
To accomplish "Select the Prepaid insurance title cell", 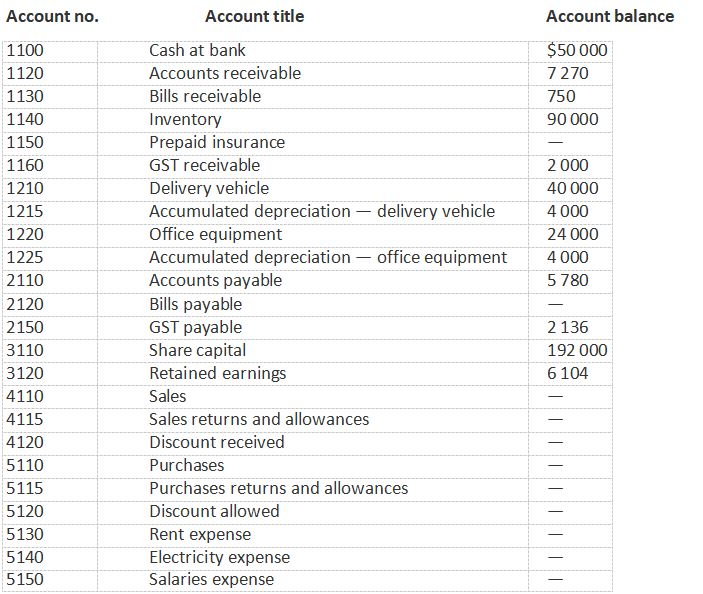I will (216, 142).
